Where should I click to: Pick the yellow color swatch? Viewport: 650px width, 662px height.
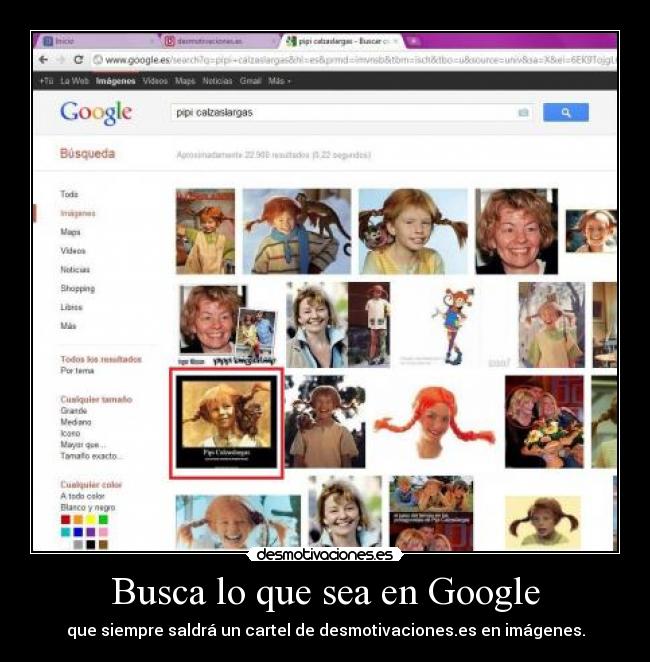pyautogui.click(x=91, y=519)
